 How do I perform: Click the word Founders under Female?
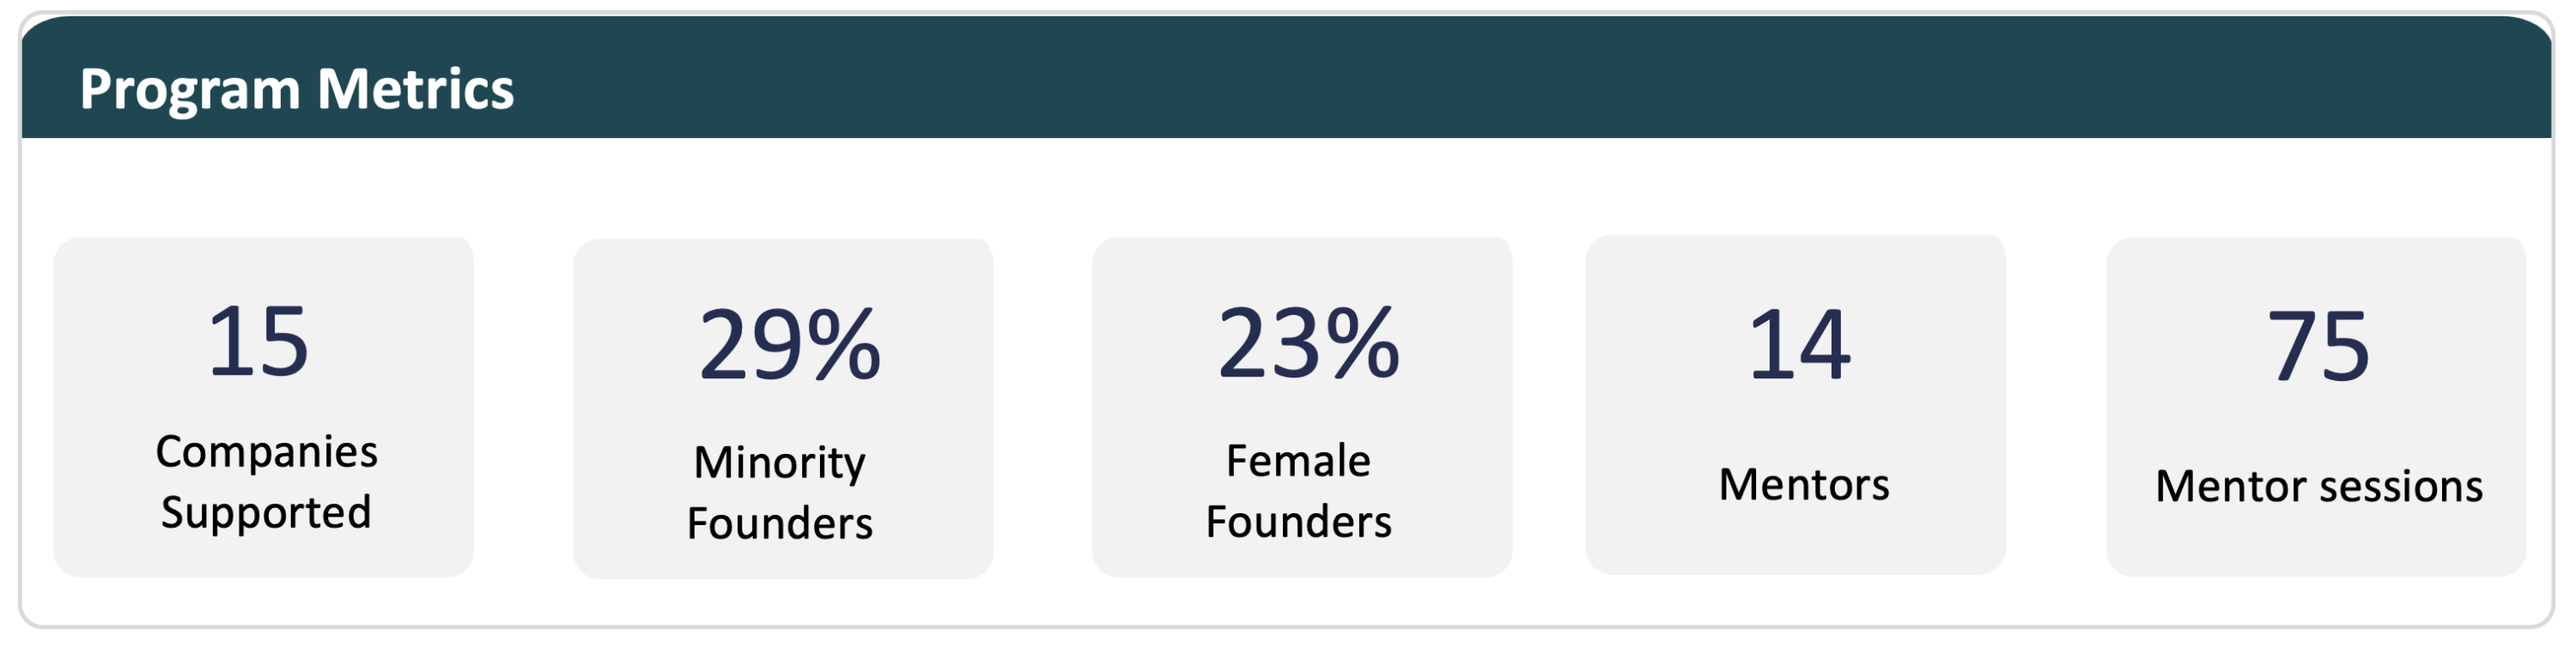click(x=1299, y=522)
